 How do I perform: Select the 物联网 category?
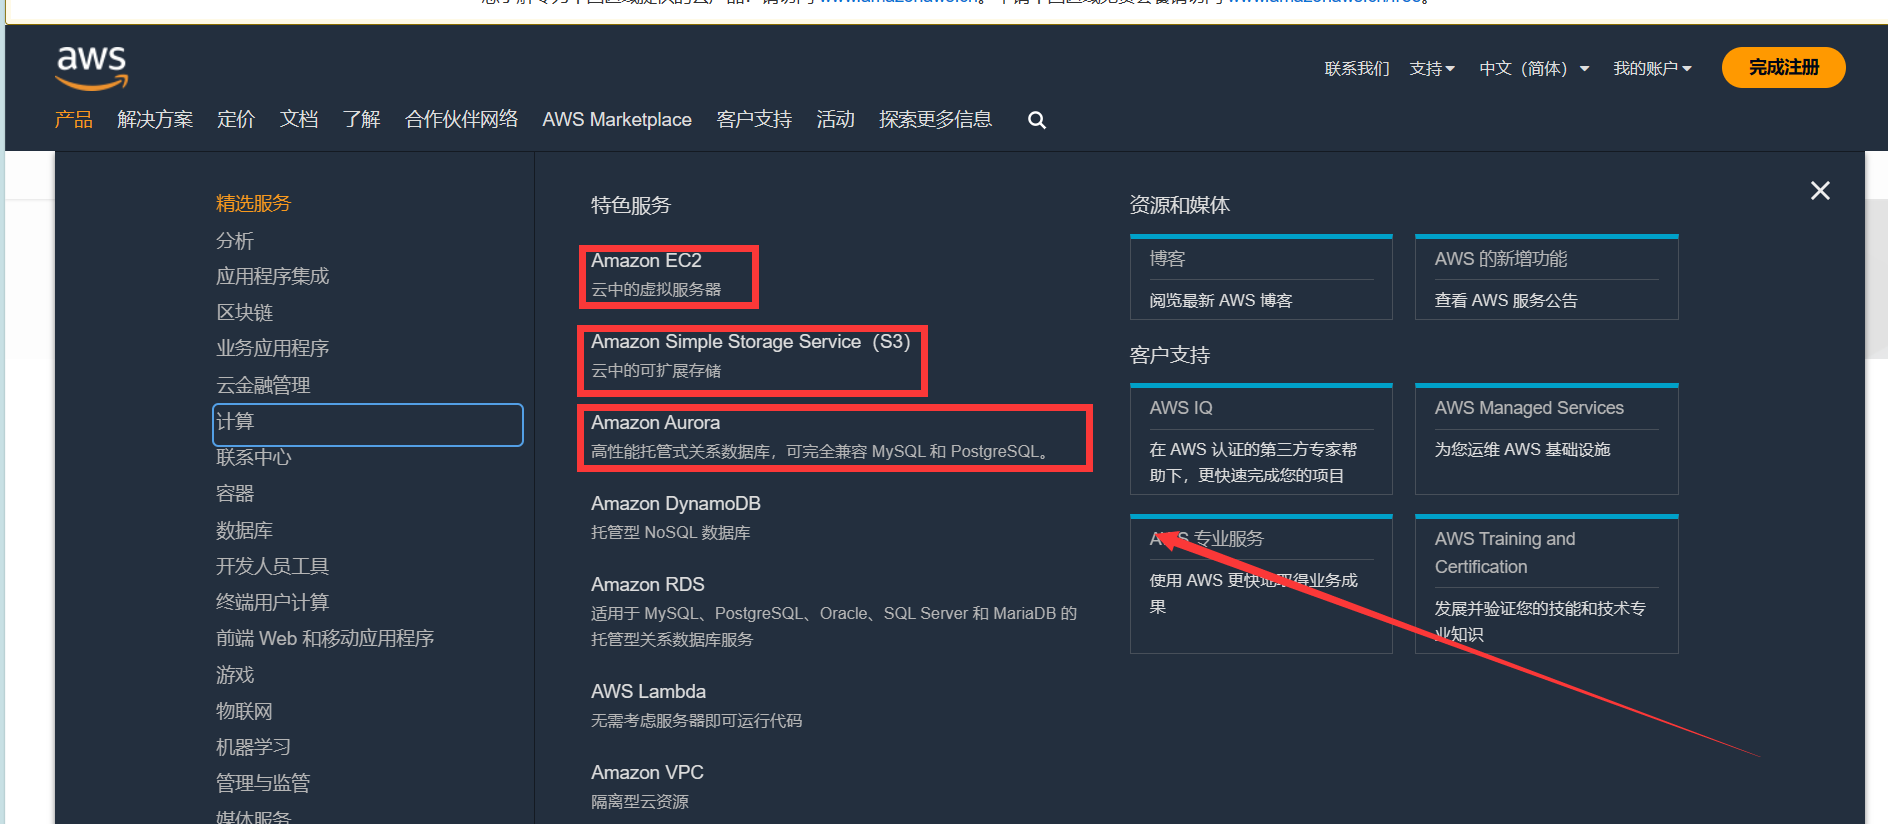(x=244, y=711)
